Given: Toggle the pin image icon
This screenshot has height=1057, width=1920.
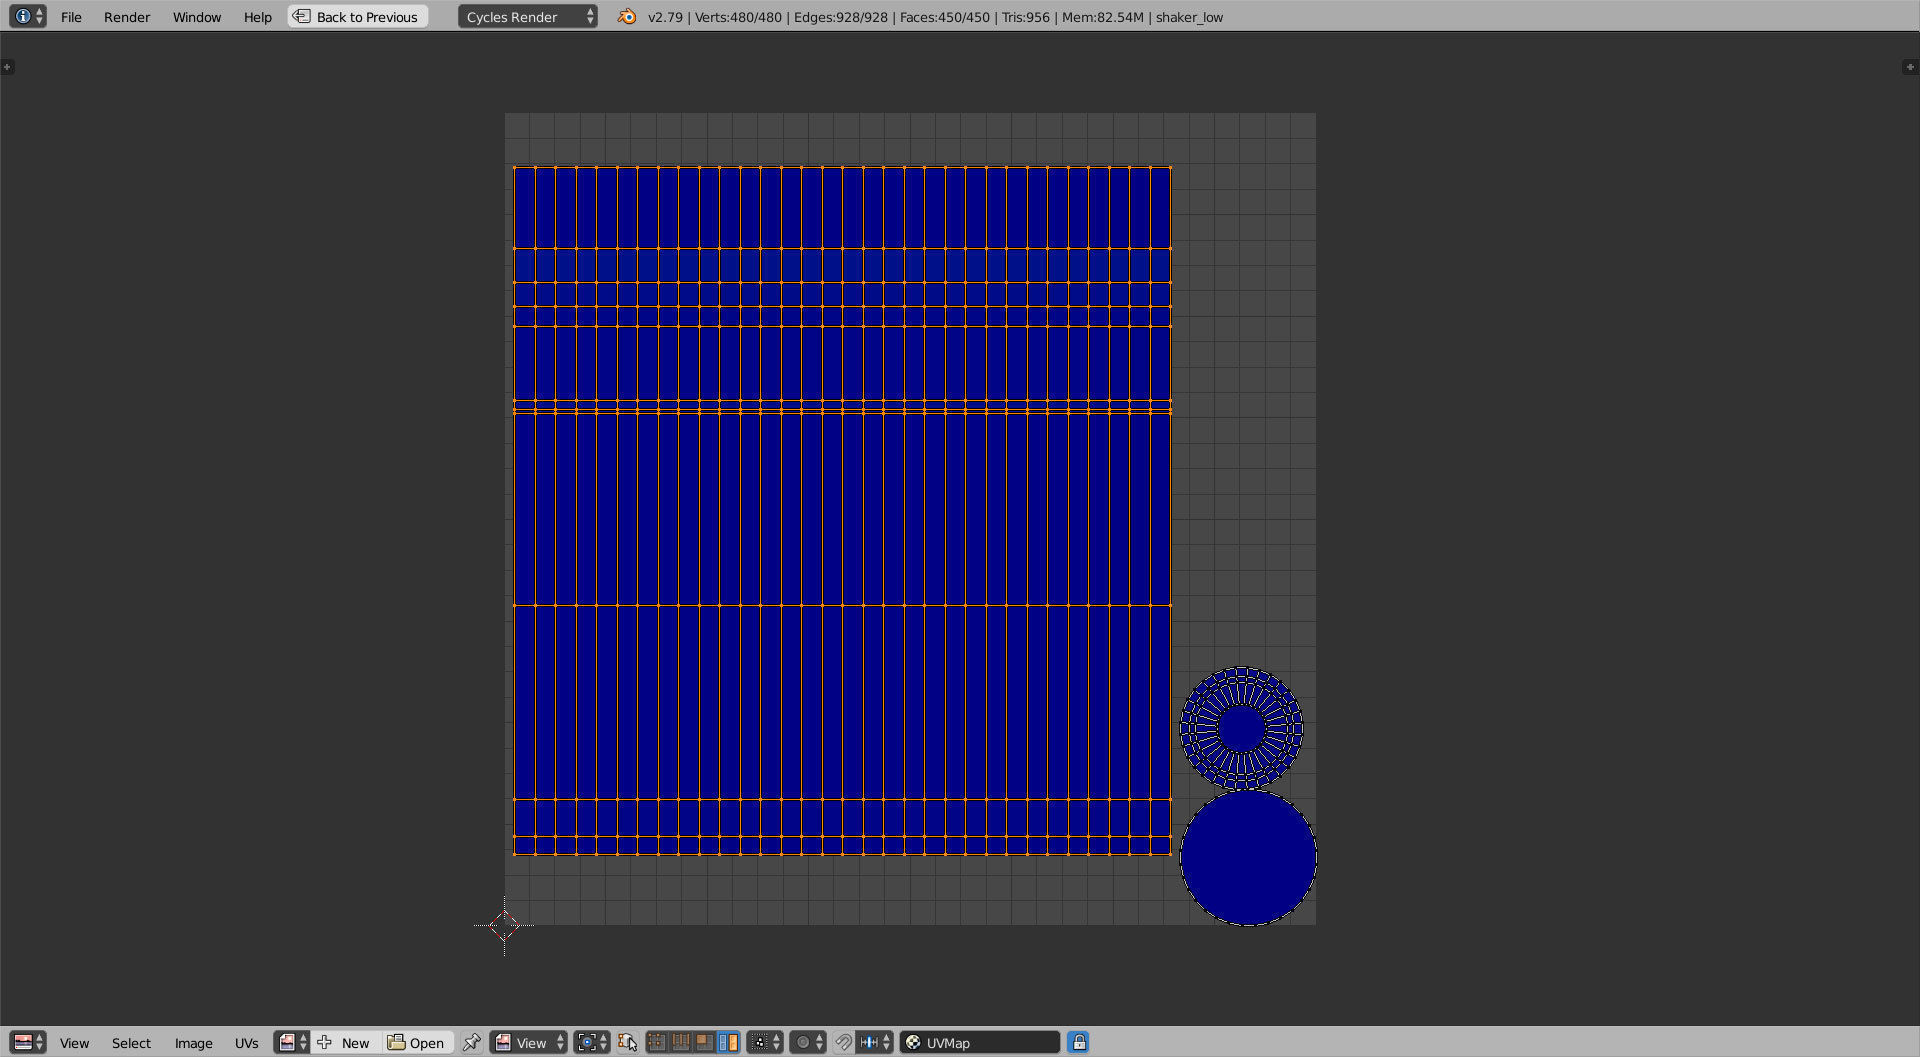Looking at the screenshot, I should 471,1042.
